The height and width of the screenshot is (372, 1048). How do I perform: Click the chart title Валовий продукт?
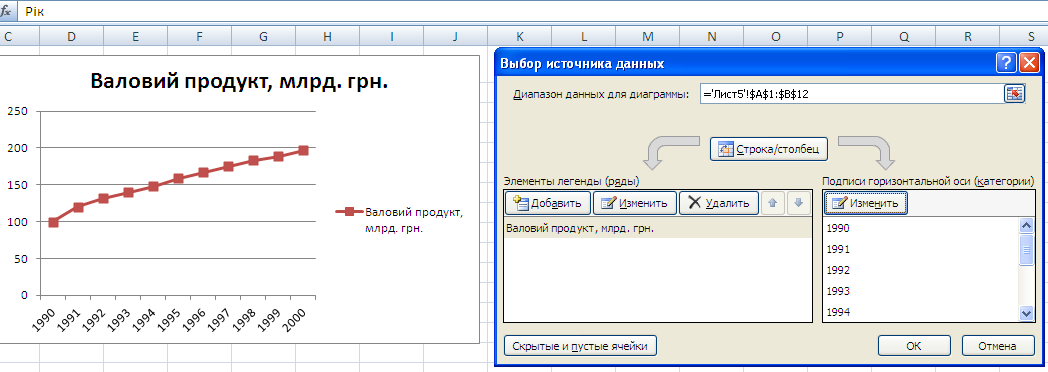[x=239, y=81]
